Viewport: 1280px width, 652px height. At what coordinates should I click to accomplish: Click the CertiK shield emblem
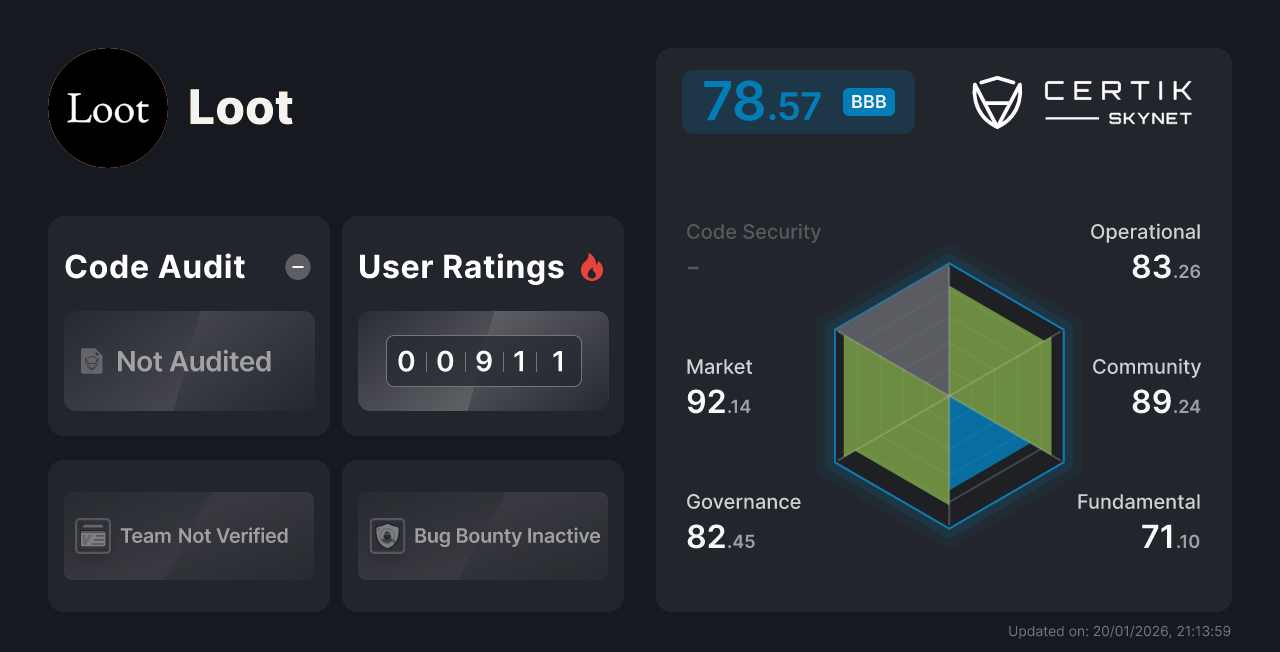pos(996,100)
